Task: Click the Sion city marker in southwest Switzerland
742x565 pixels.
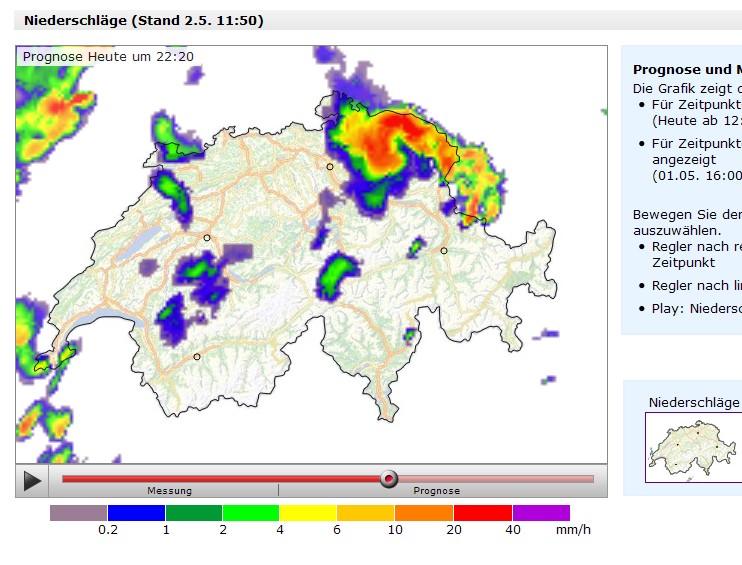Action: 197,357
